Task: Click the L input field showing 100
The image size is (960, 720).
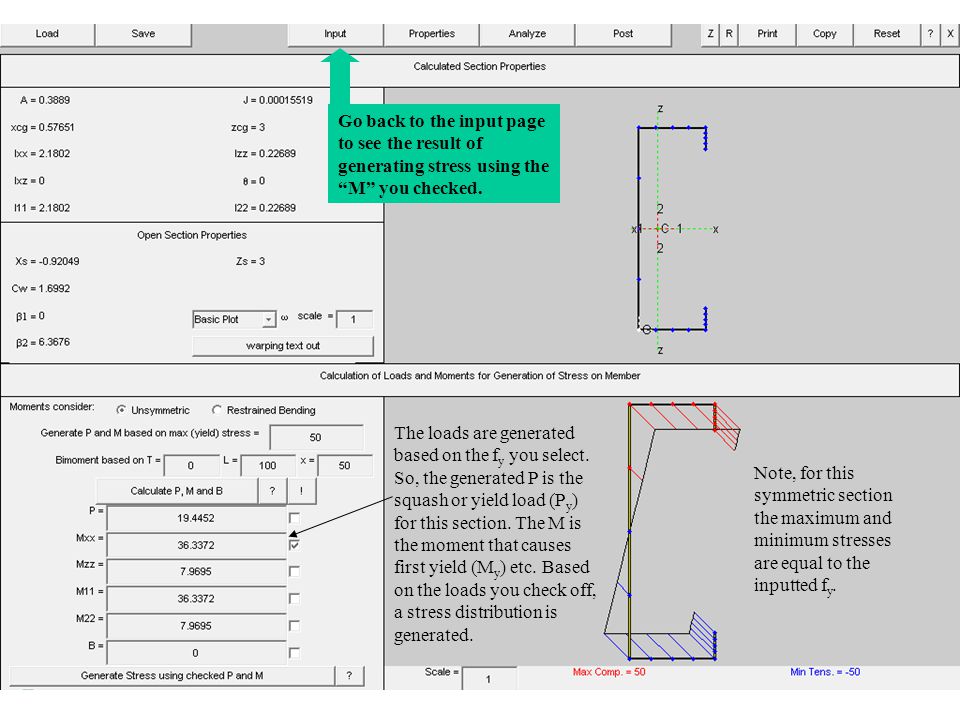Action: click(x=268, y=466)
